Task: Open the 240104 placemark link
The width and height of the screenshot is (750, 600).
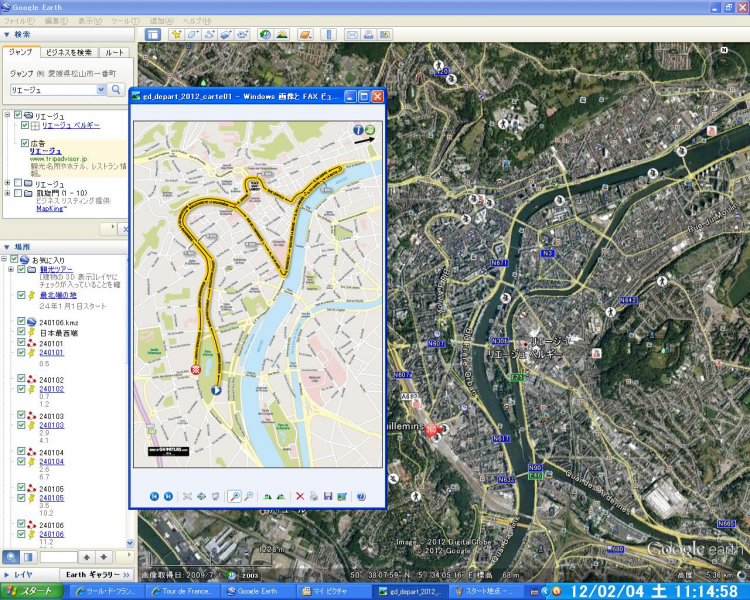Action: (52, 462)
